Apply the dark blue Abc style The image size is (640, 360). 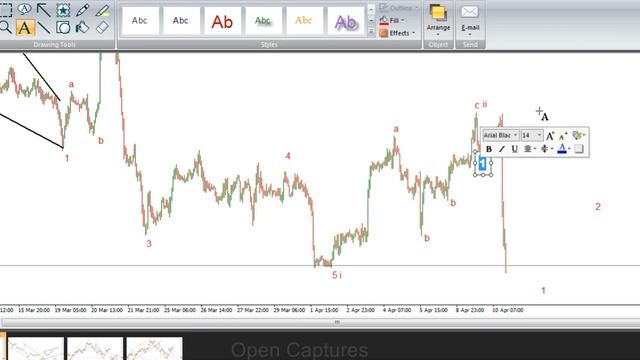pos(181,20)
